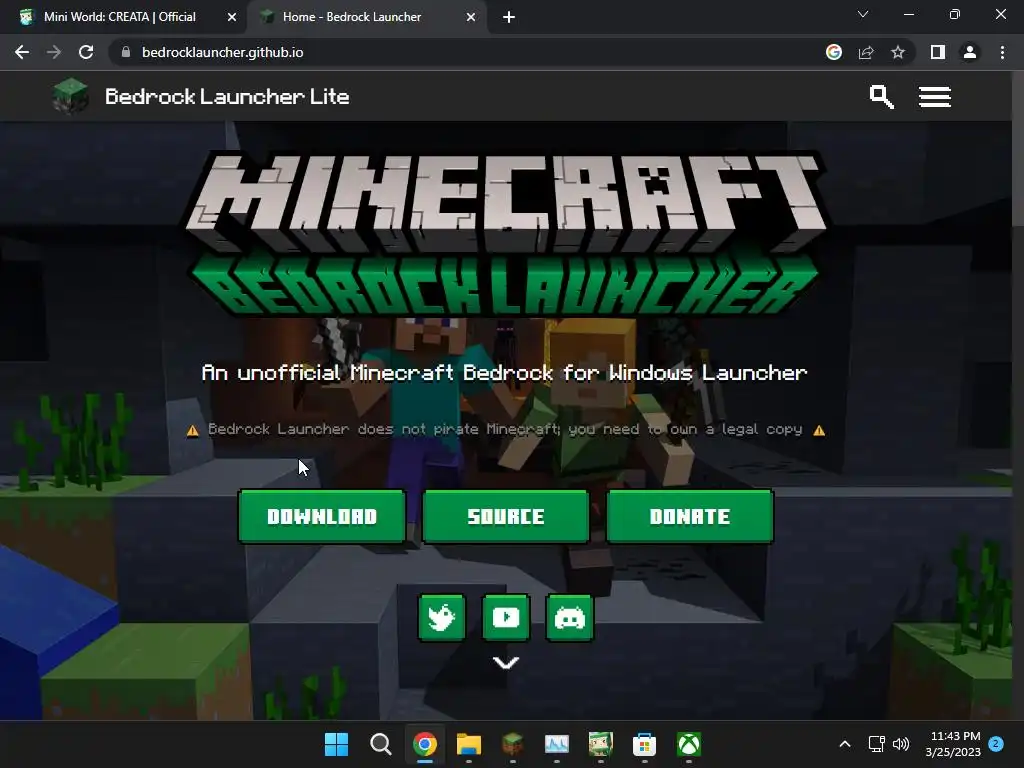Open the network tray icon
Screen dimensions: 1024x768
[x=876, y=744]
